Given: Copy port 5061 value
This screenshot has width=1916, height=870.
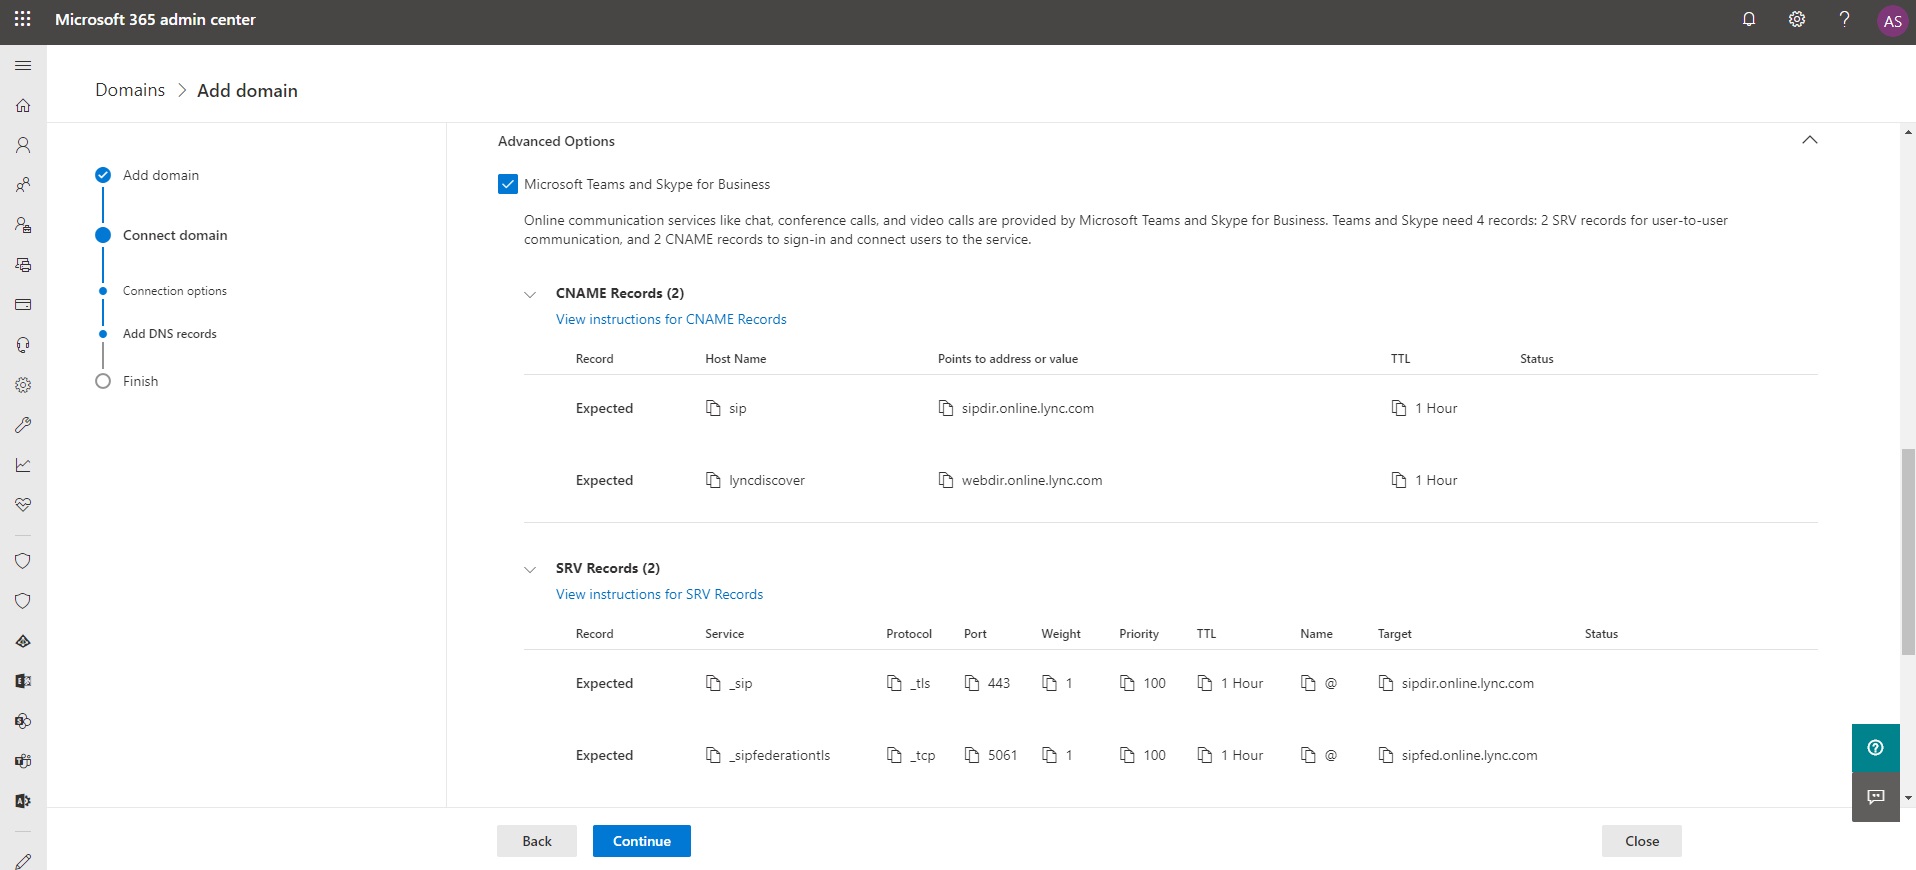Looking at the screenshot, I should tap(972, 755).
